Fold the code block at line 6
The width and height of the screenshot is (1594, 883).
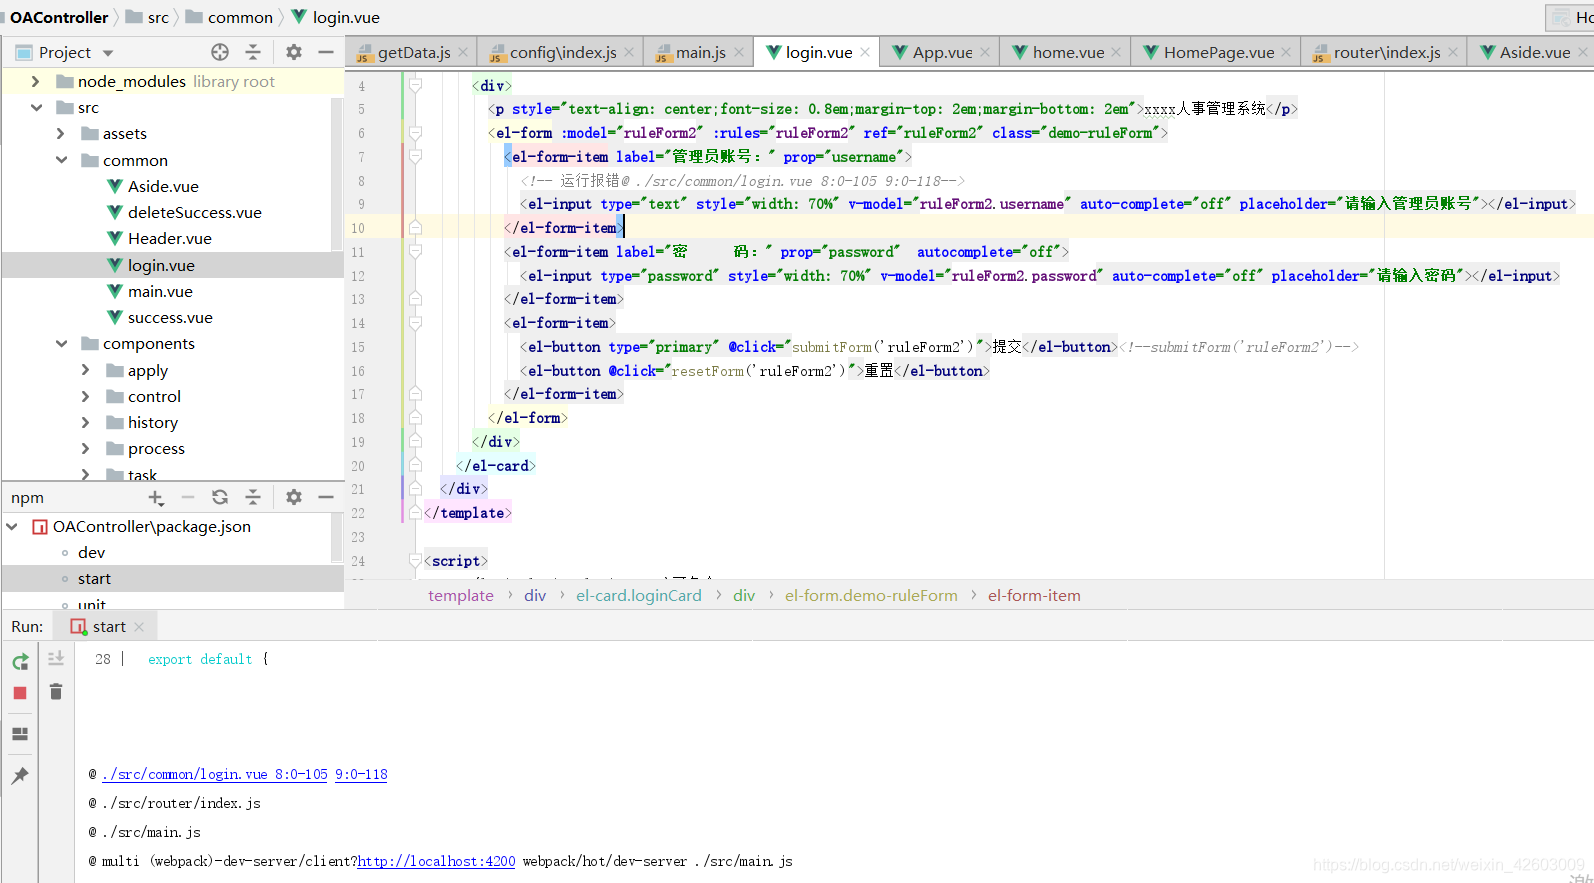(x=415, y=133)
